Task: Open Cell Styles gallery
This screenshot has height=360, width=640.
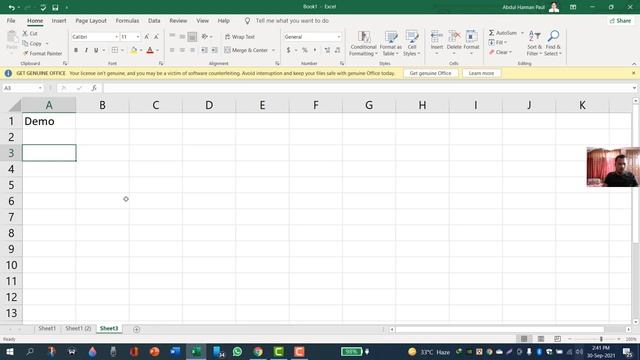Action: click(411, 43)
